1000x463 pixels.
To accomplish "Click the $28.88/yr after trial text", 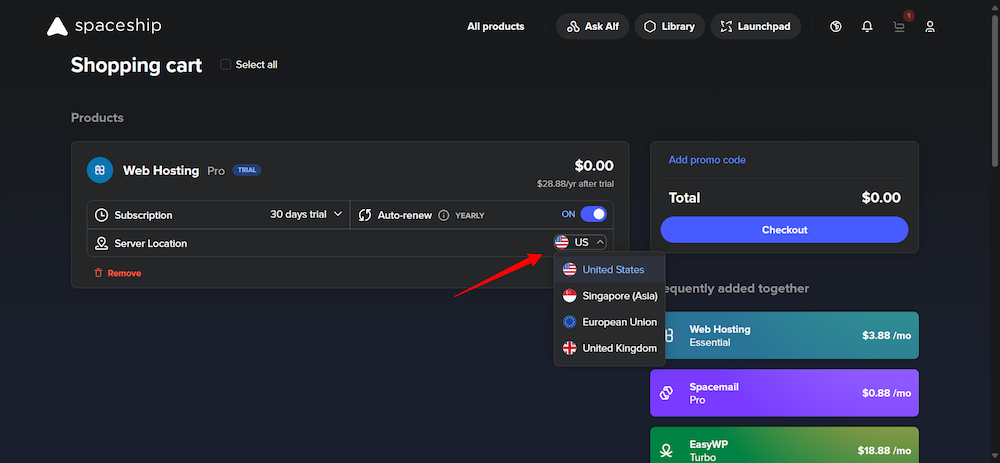I will (x=575, y=184).
